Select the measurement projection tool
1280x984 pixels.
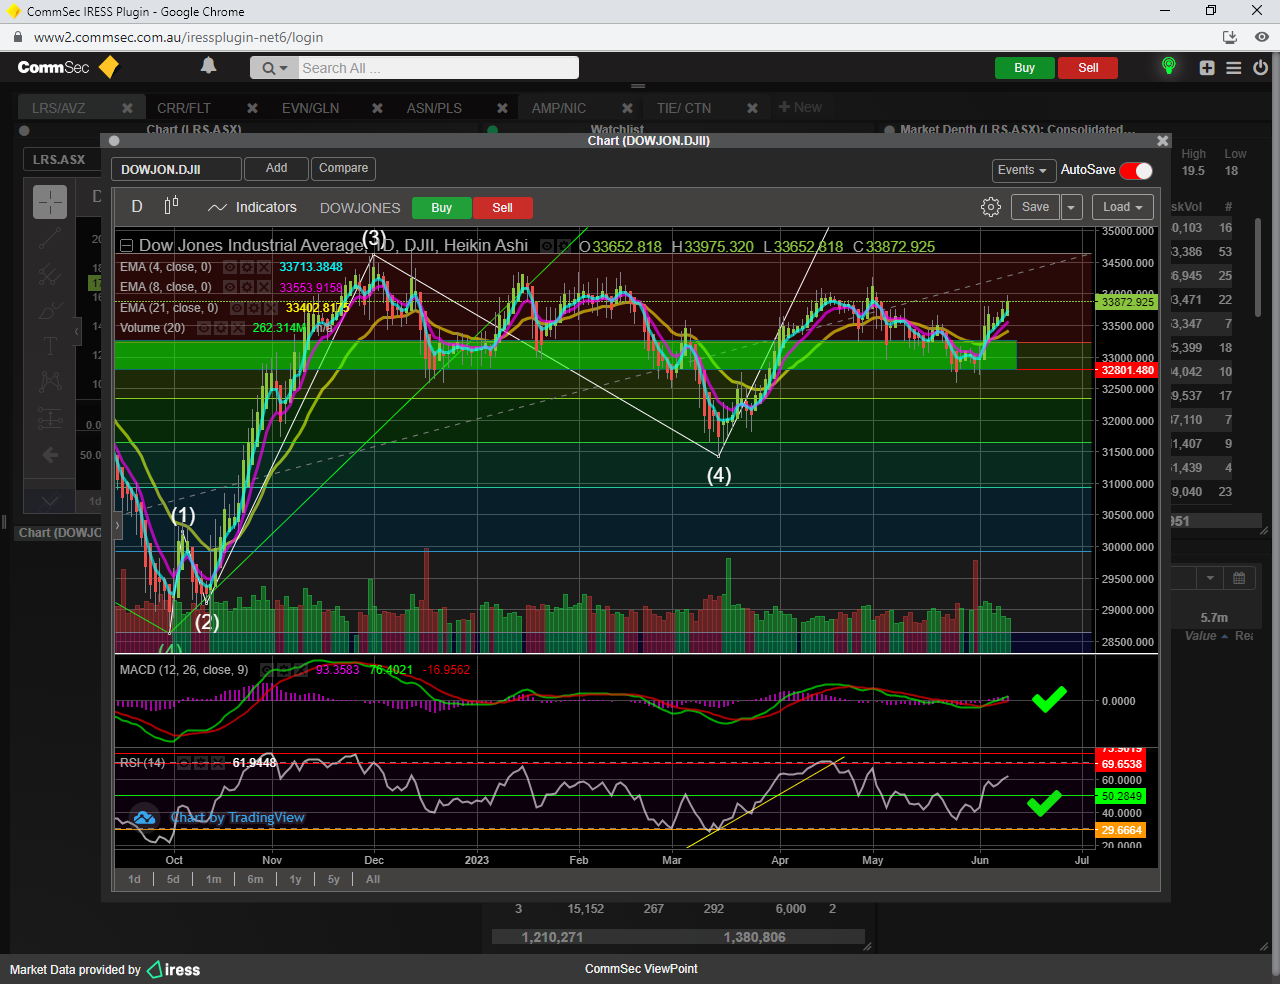click(x=50, y=418)
